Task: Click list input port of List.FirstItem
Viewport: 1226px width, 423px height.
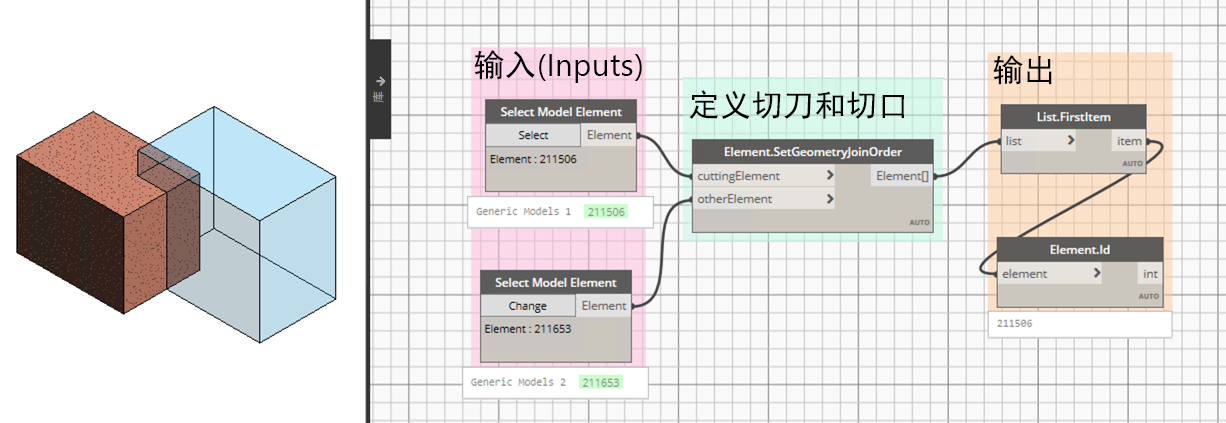Action: [1039, 141]
